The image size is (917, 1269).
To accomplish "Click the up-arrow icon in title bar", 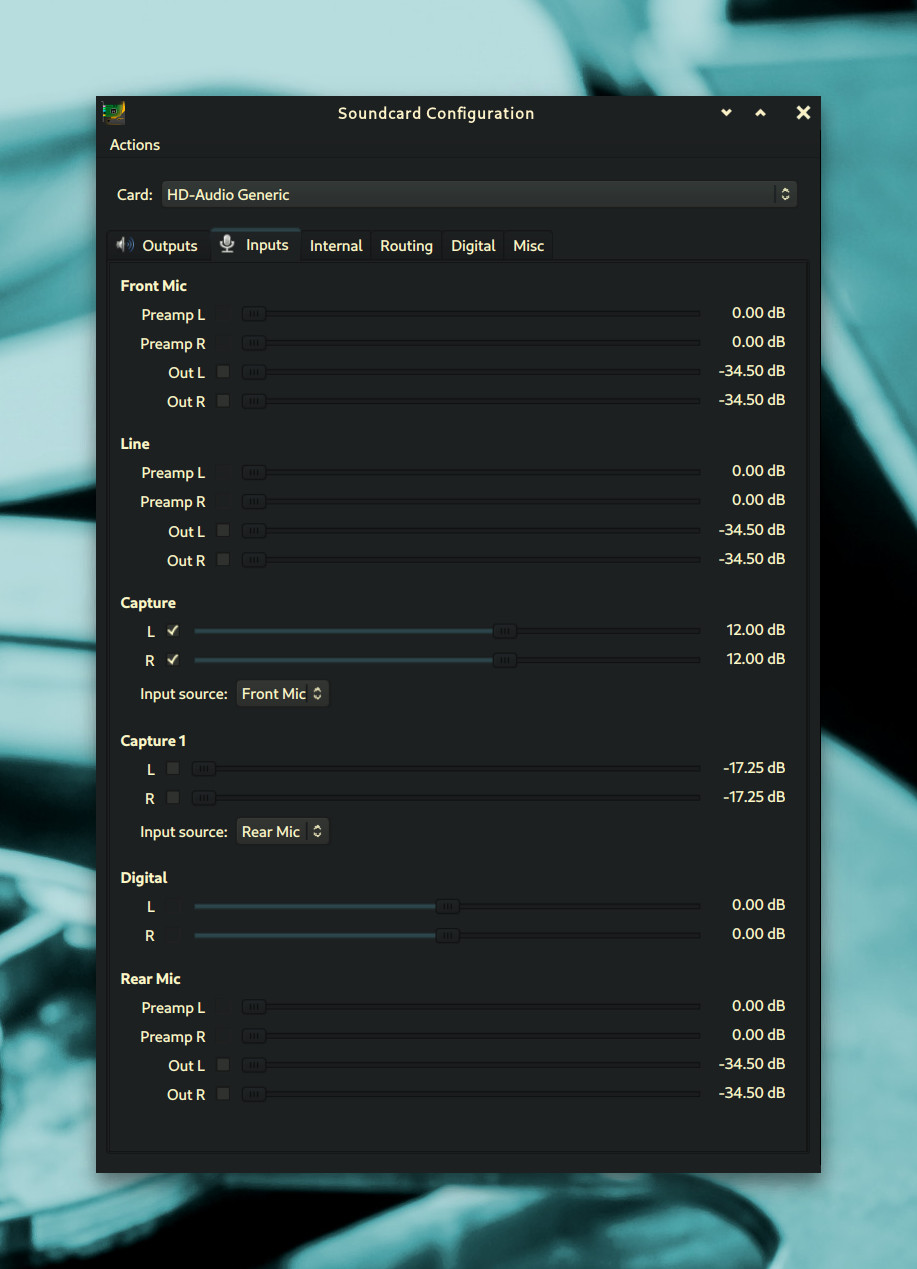I will (x=760, y=113).
